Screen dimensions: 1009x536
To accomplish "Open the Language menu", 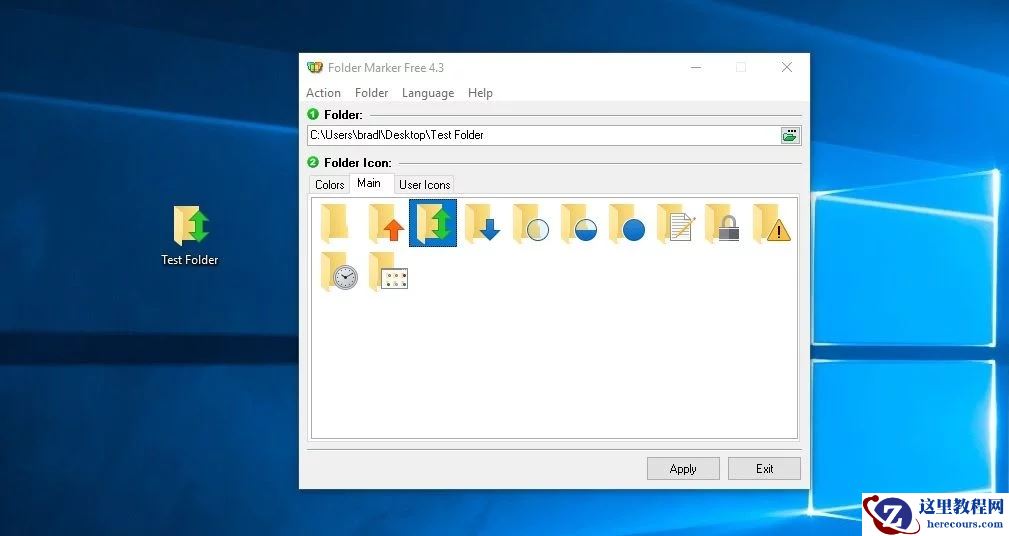I will click(428, 93).
